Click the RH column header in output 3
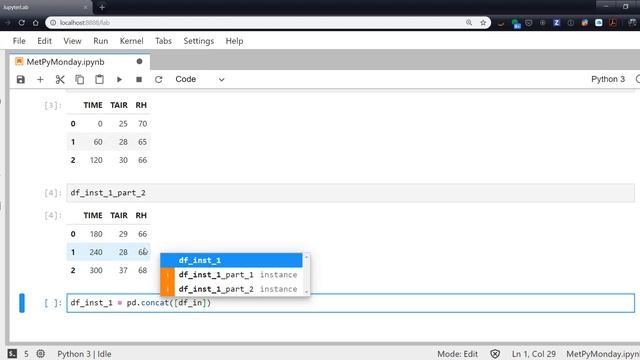Image resolution: width=640 pixels, height=360 pixels. [141, 105]
